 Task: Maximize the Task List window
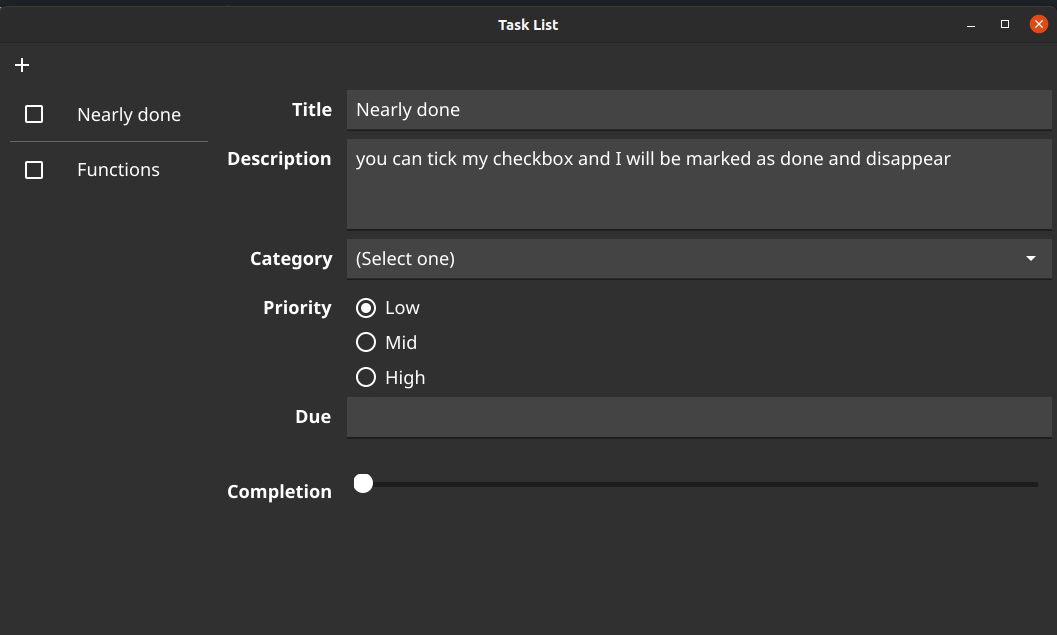(x=1004, y=24)
